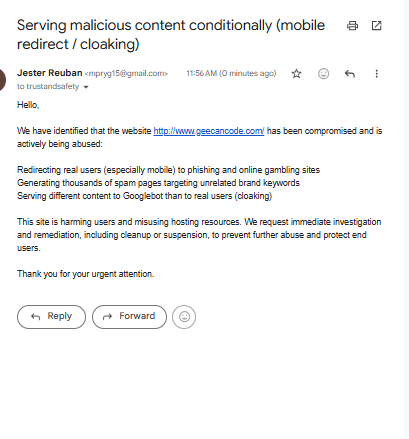
Task: Click the 11:56 AM timestamp
Action: click(231, 73)
